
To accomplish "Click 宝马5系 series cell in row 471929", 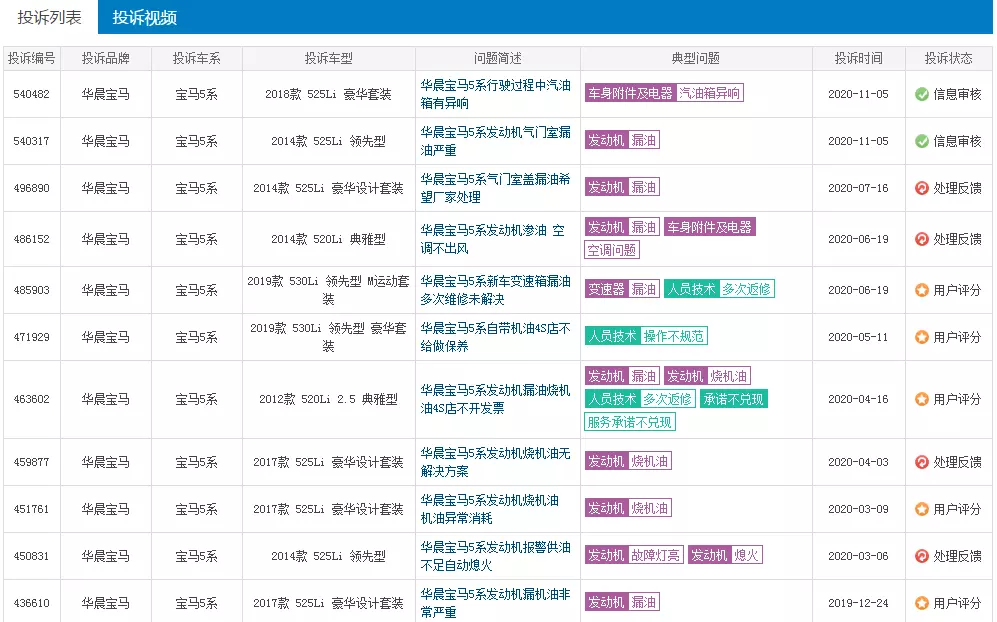I will 196,337.
